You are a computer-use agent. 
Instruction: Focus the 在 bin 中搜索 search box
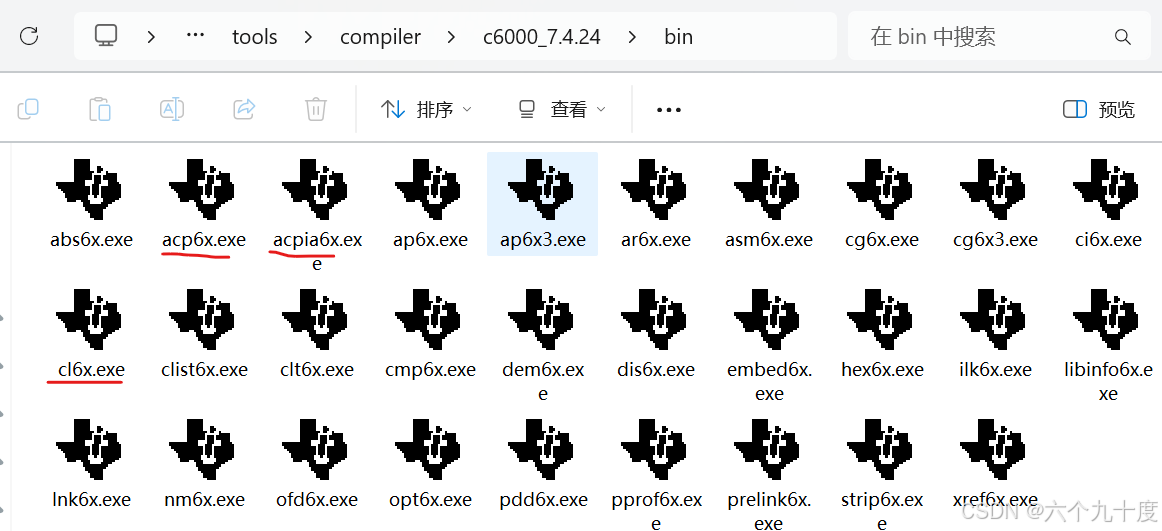coord(1000,36)
